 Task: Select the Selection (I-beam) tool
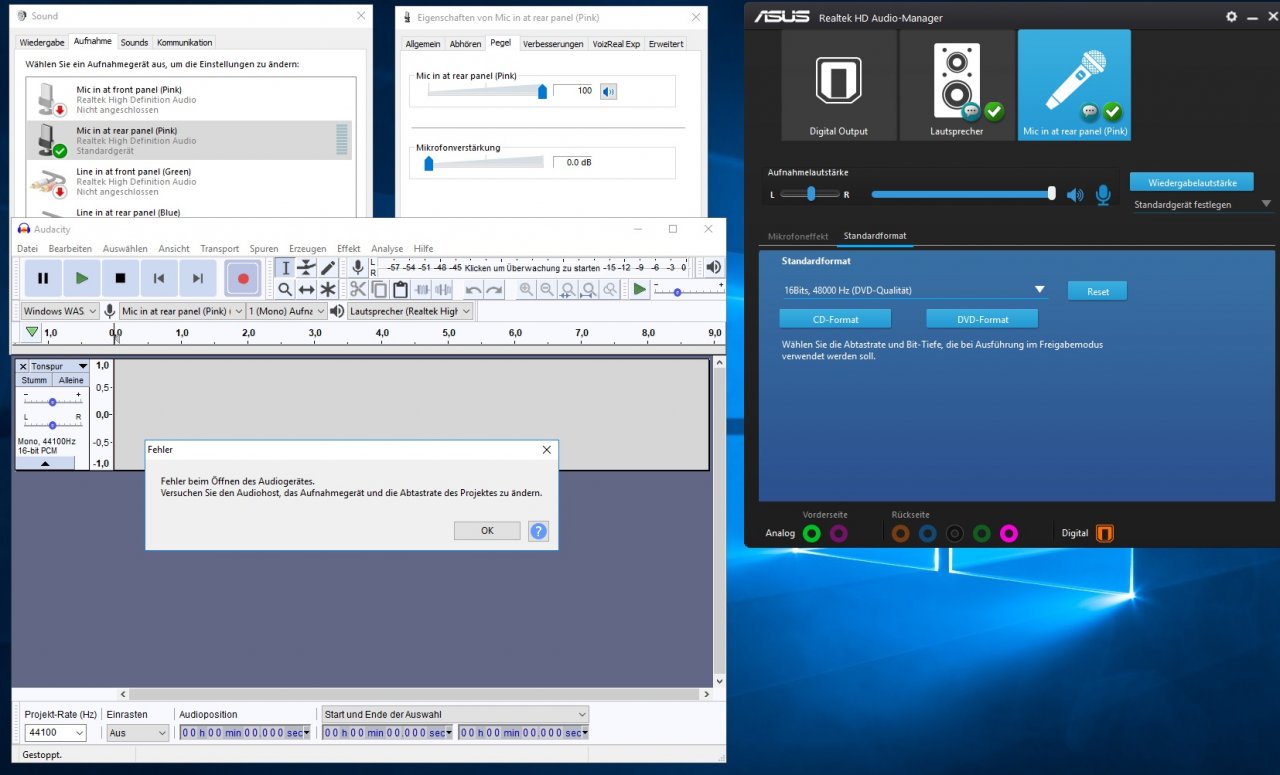tap(285, 267)
